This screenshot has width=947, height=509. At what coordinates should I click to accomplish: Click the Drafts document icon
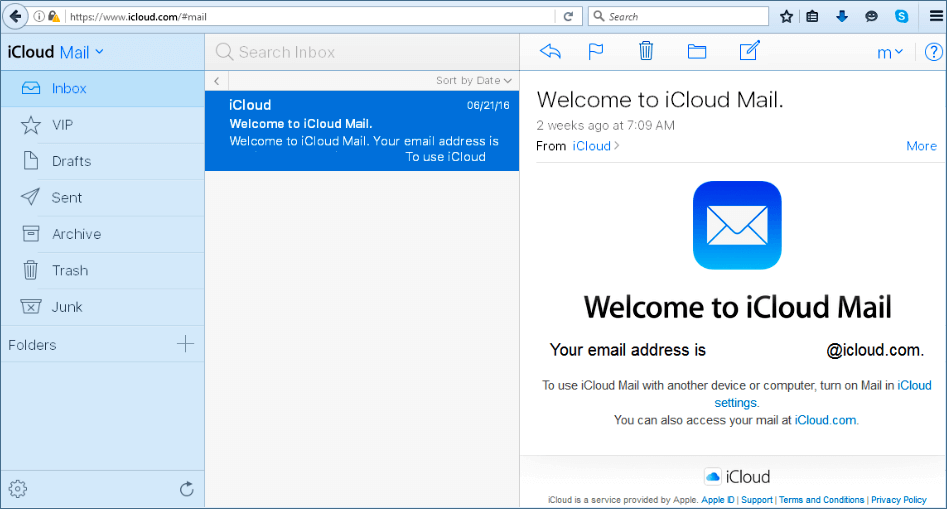tap(30, 161)
